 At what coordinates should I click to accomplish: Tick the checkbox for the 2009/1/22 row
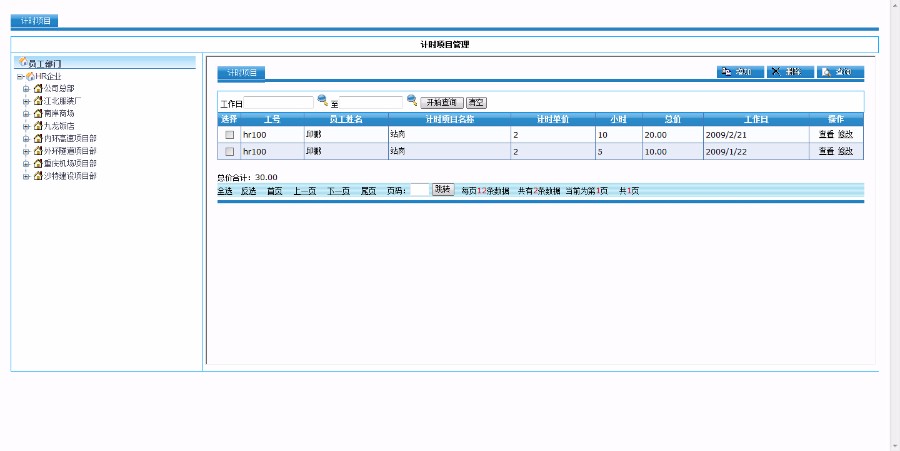[x=230, y=151]
